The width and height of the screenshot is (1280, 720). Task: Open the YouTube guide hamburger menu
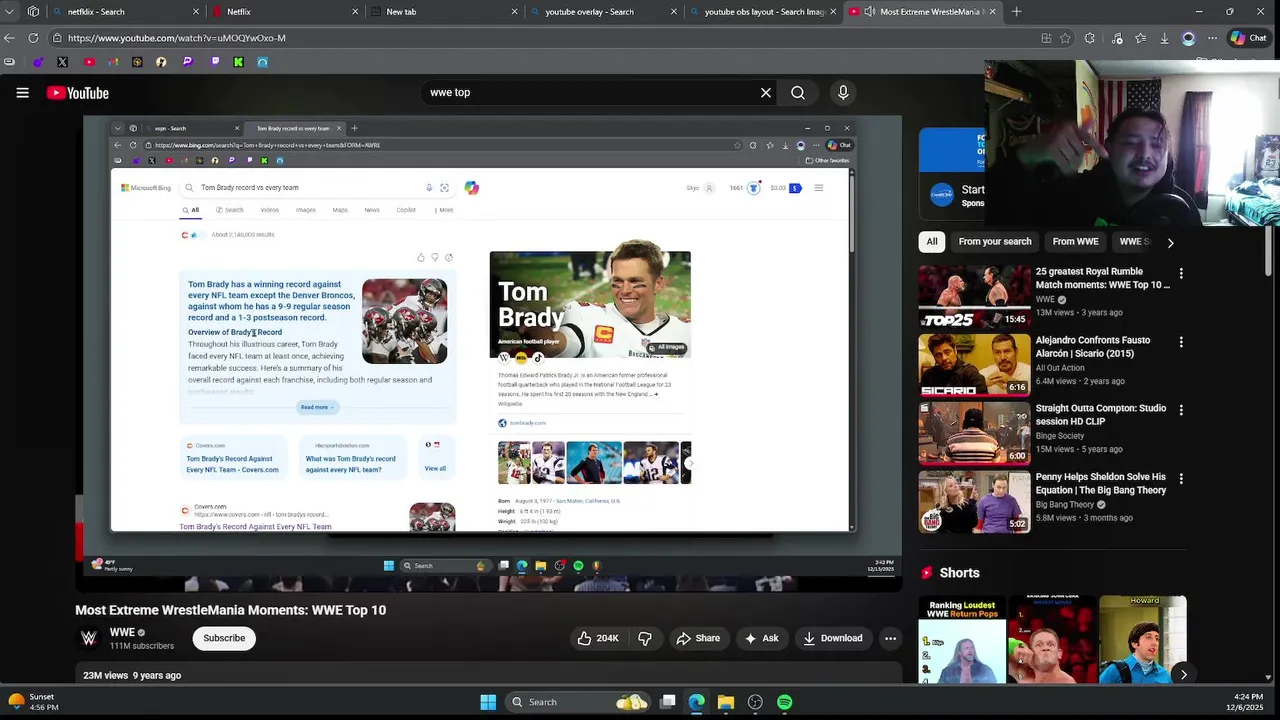pos(22,93)
